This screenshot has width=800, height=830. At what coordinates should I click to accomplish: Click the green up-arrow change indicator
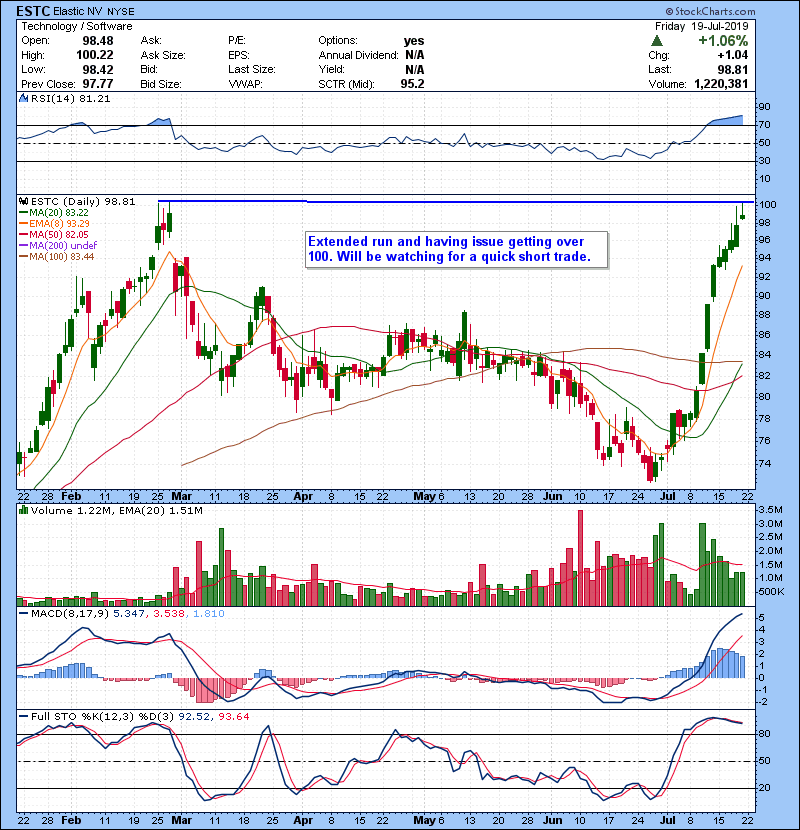coord(657,41)
